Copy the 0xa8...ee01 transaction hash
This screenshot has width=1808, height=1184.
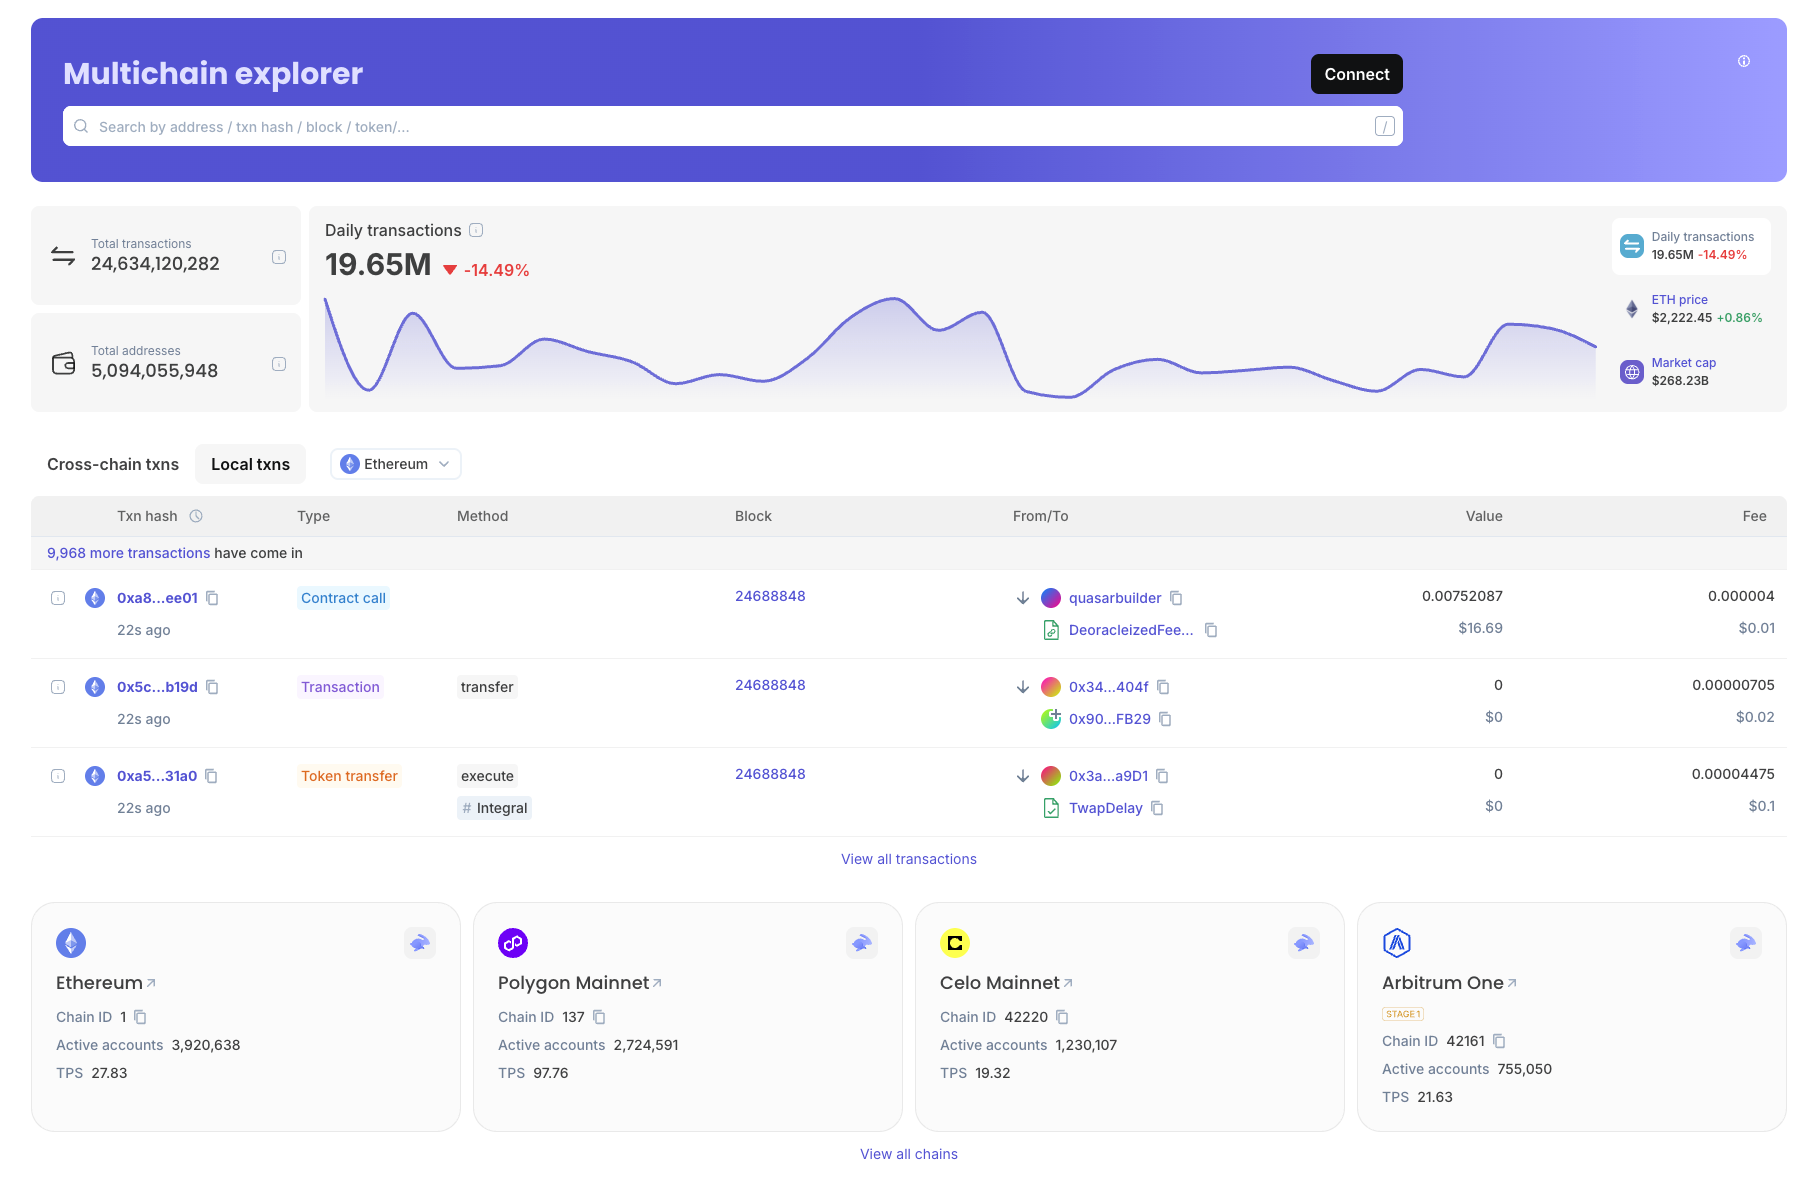(212, 598)
